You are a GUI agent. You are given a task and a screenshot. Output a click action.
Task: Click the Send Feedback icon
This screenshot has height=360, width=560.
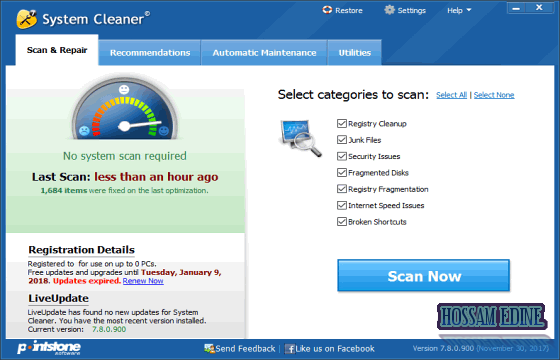pyautogui.click(x=209, y=349)
